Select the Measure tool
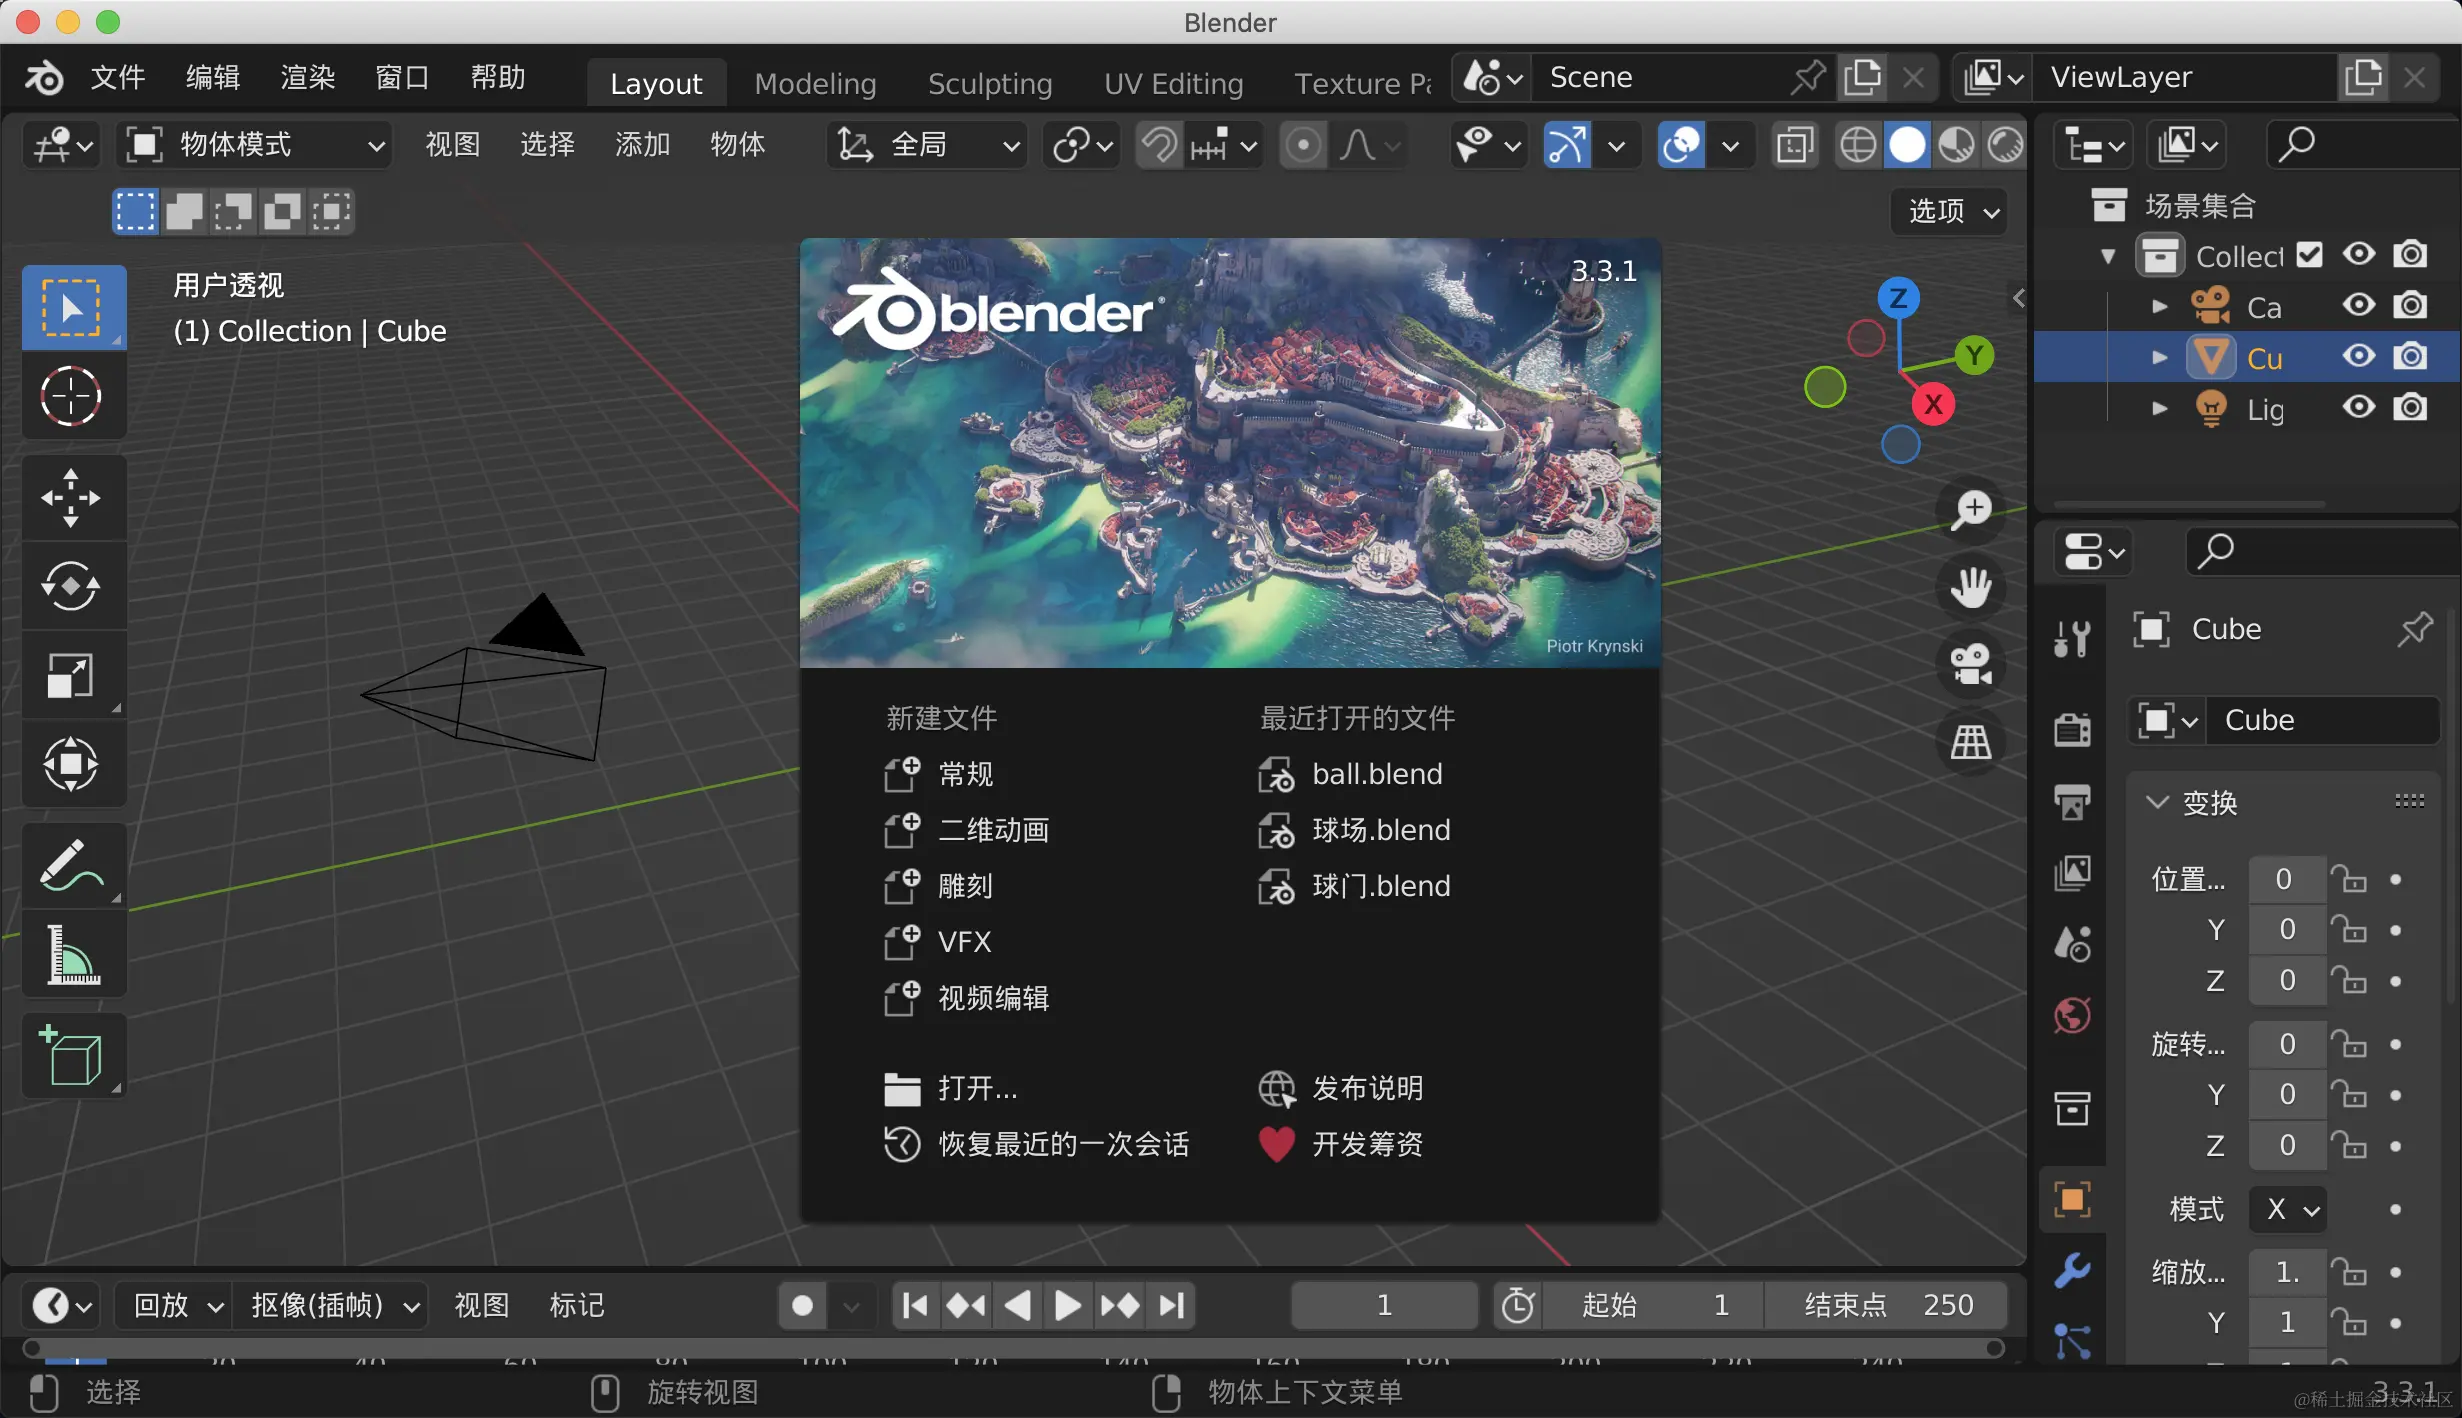 tap(71, 954)
